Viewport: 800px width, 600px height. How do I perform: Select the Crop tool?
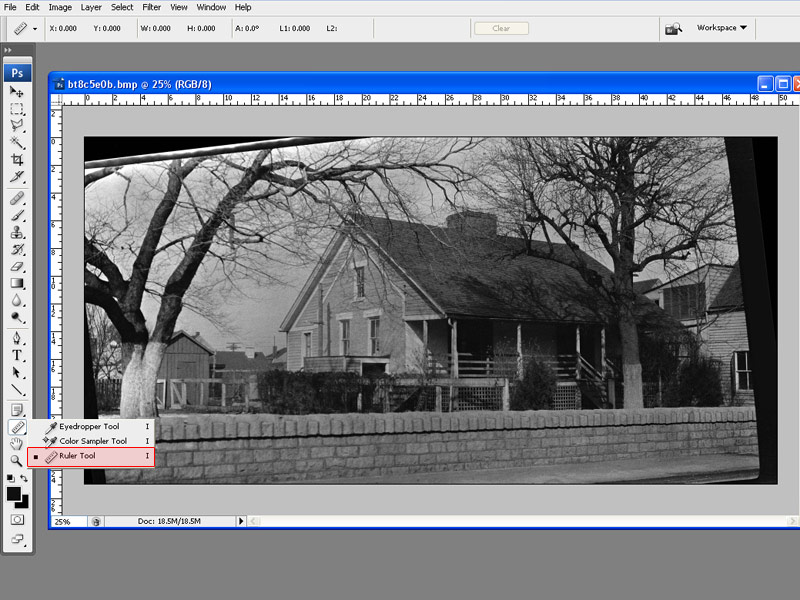(17, 160)
